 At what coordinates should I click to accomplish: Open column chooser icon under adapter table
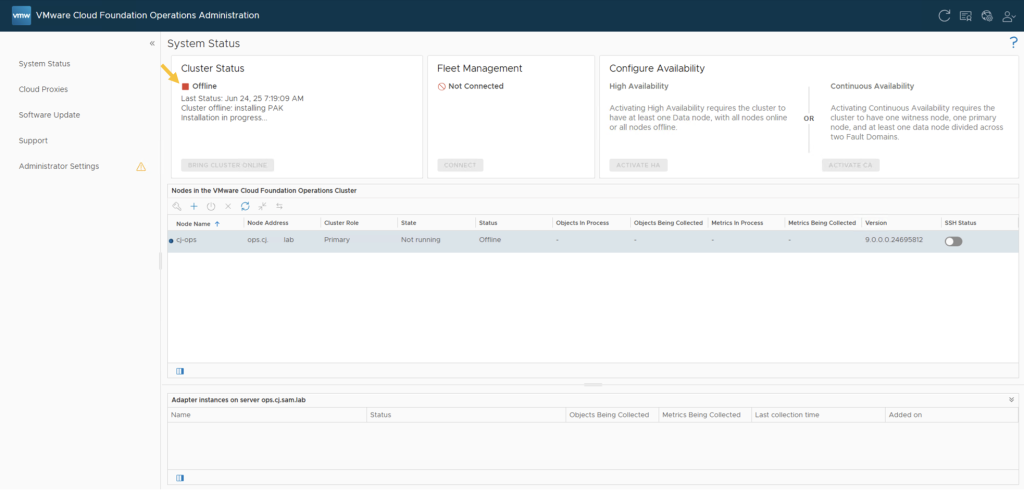tap(180, 478)
